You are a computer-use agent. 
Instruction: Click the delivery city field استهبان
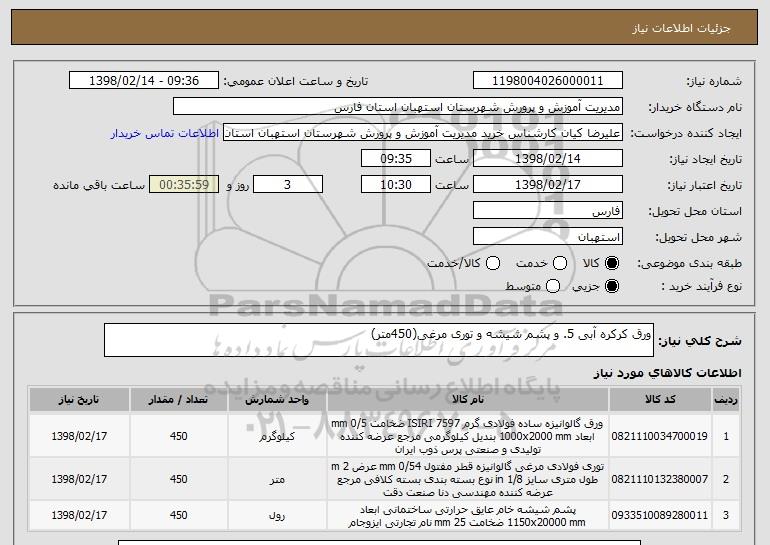(548, 237)
